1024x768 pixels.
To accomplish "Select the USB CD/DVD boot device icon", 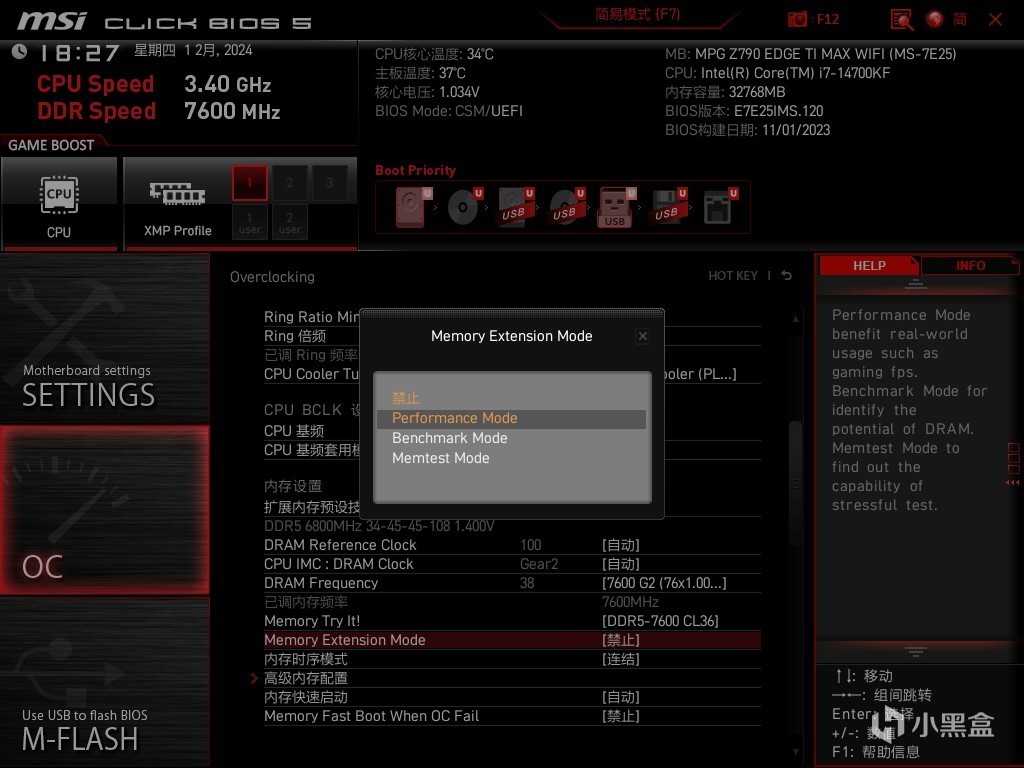I will tap(566, 207).
